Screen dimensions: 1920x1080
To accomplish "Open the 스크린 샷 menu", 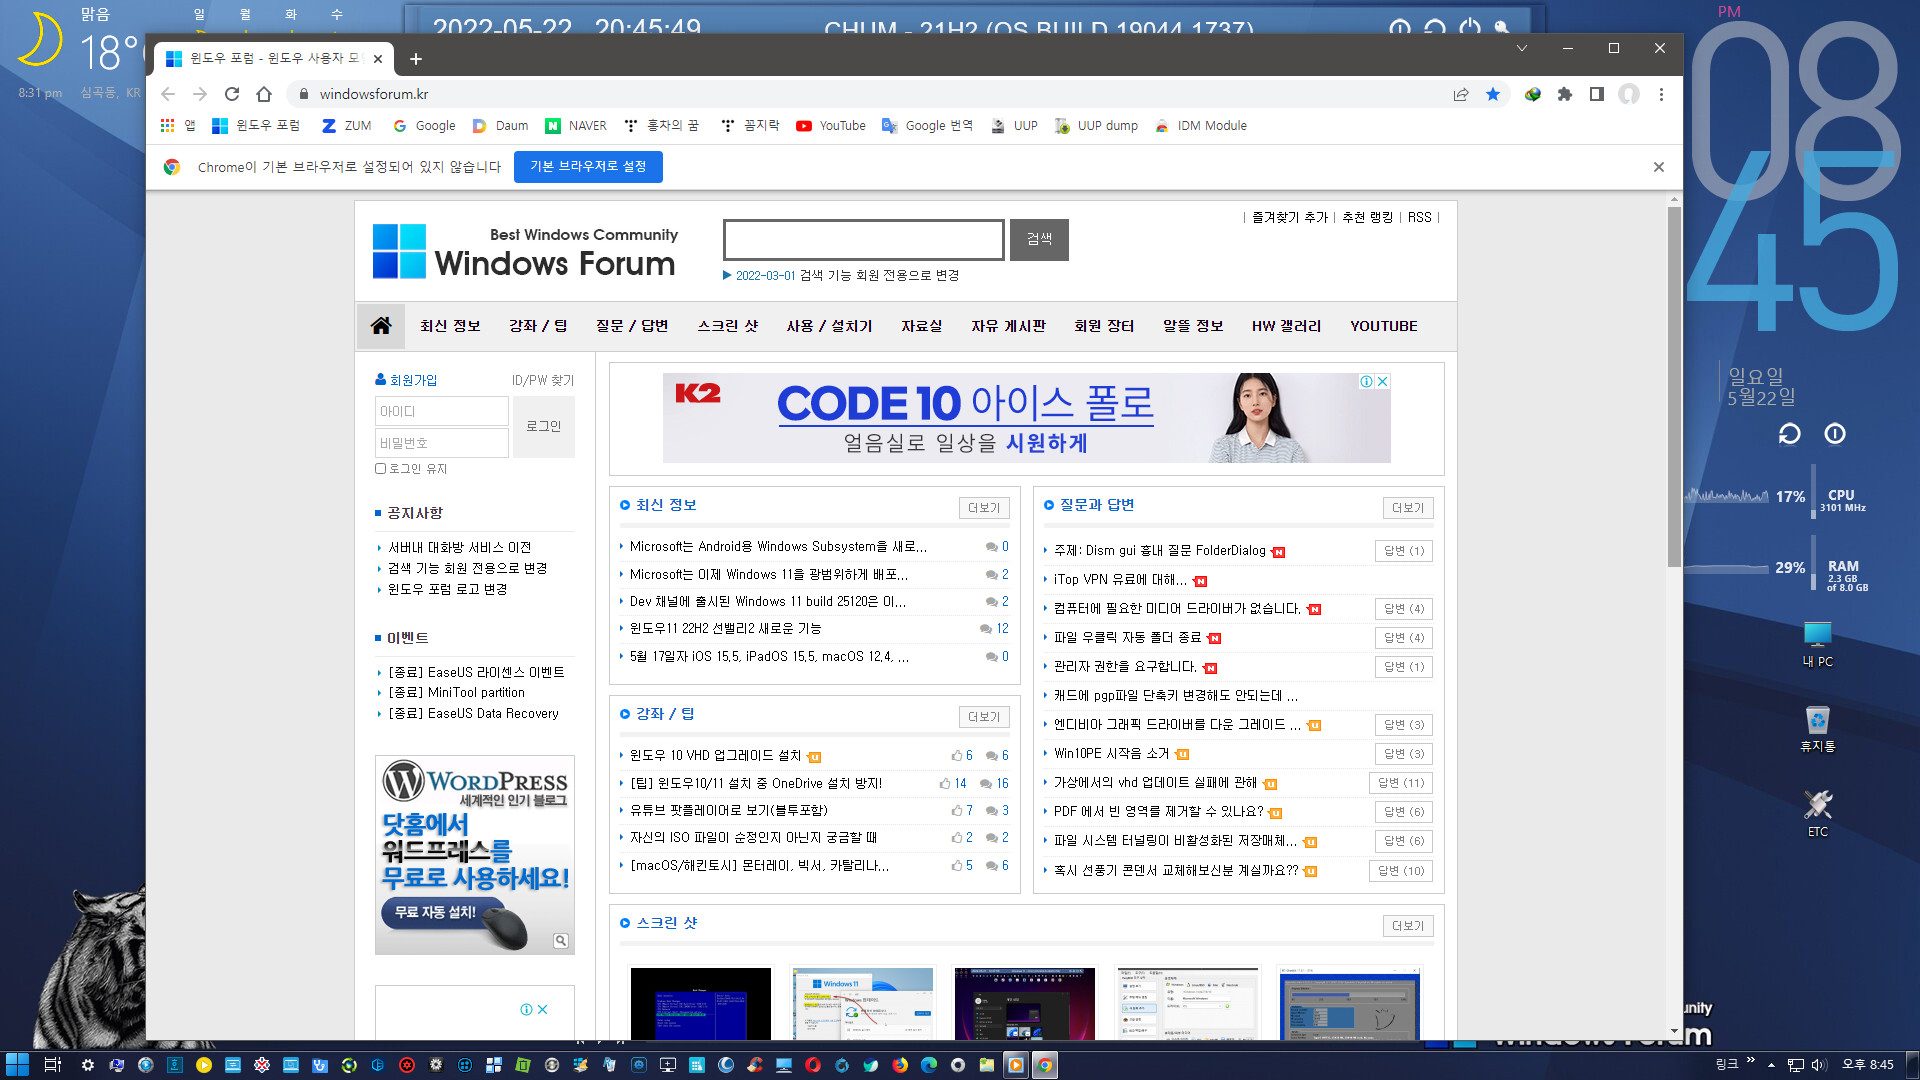I will (x=728, y=326).
